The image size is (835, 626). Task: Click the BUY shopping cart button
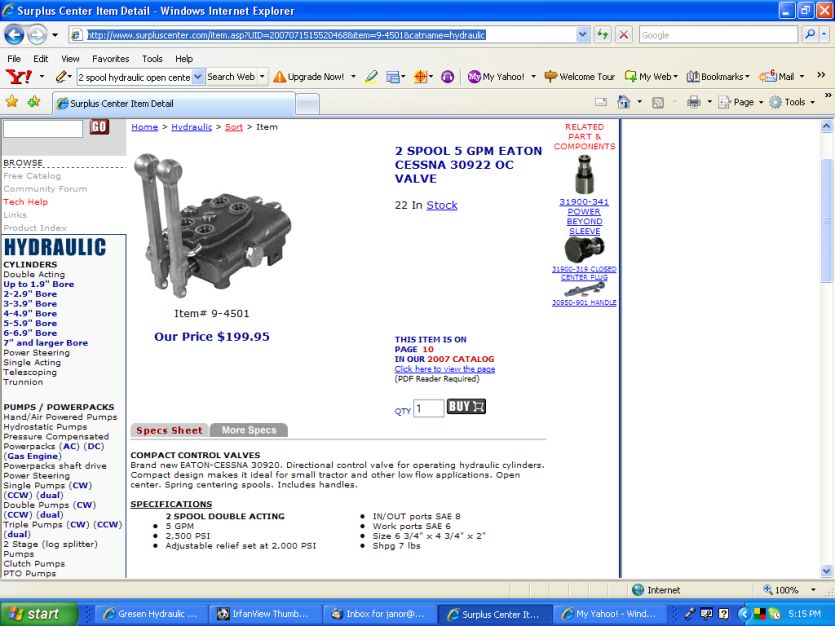pos(466,407)
